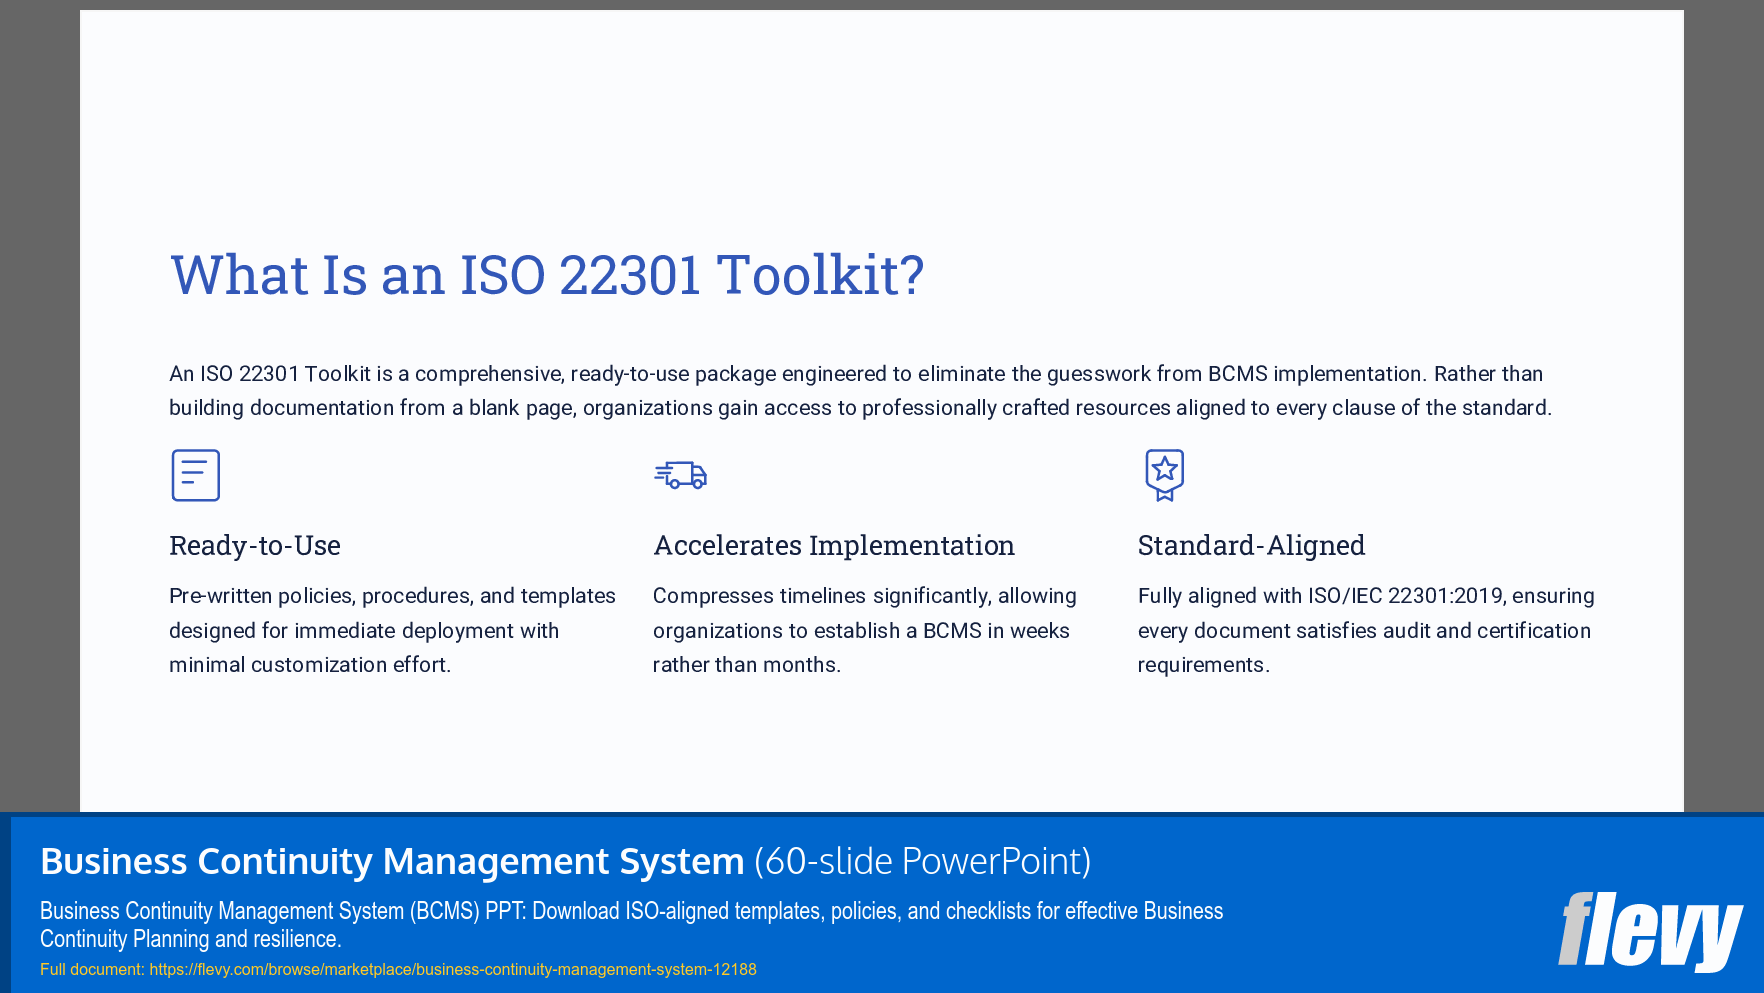
Task: Open the flevy.com full document link
Action: [452, 969]
